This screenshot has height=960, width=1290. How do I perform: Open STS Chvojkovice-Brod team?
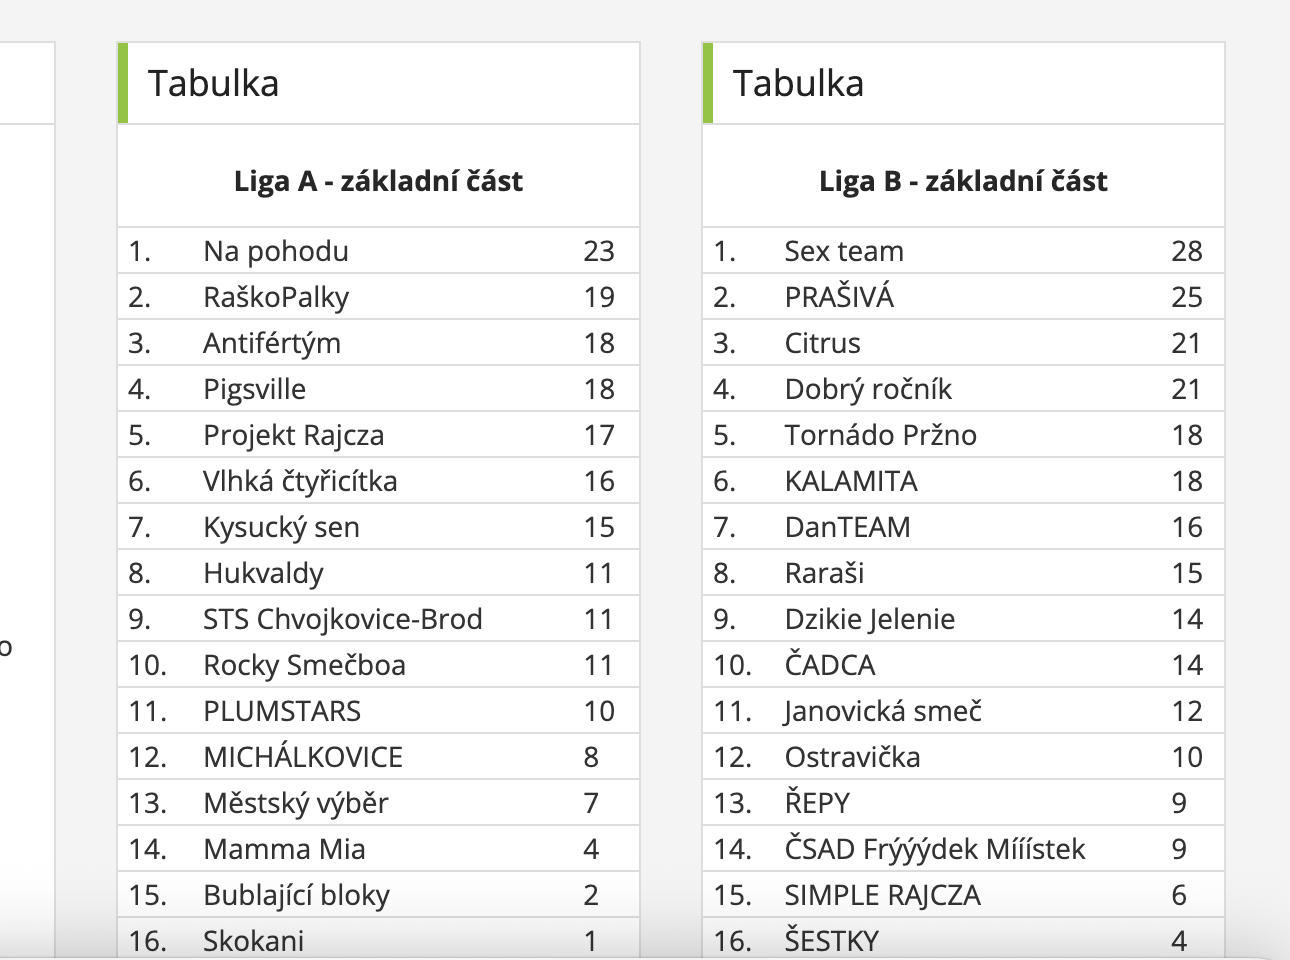coord(342,619)
